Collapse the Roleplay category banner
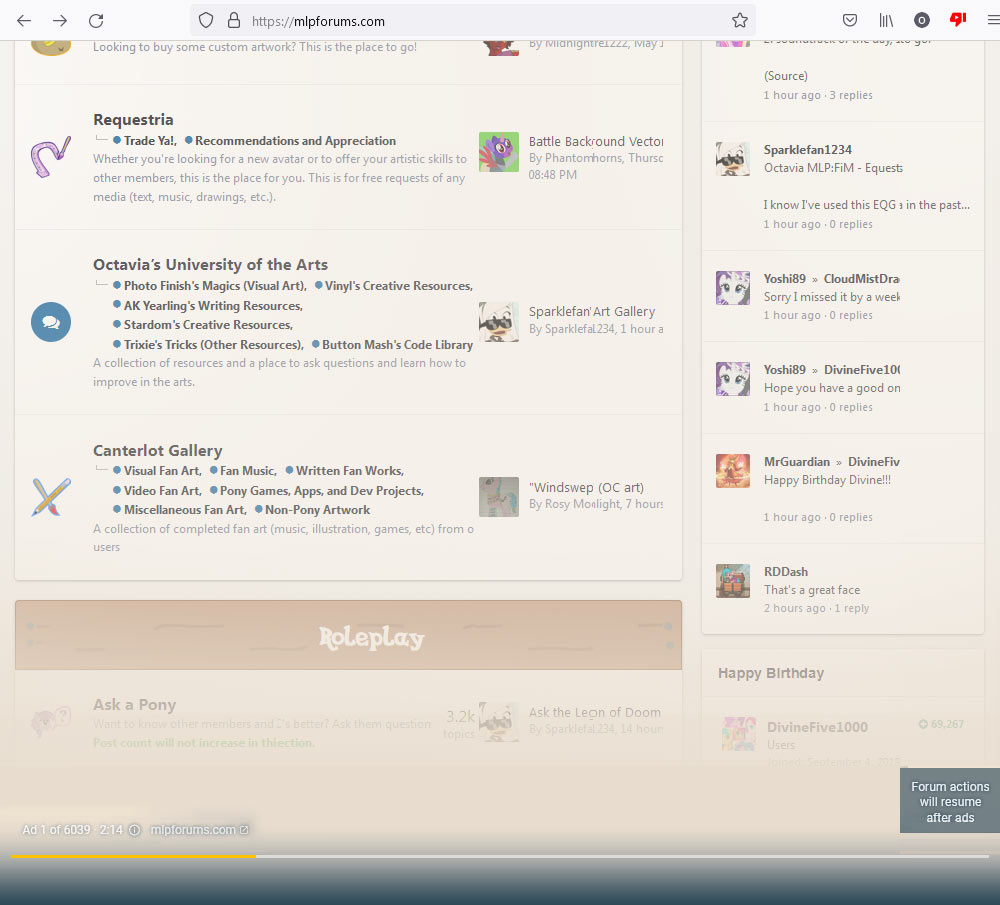Viewport: 1000px width, 905px height. [x=348, y=636]
